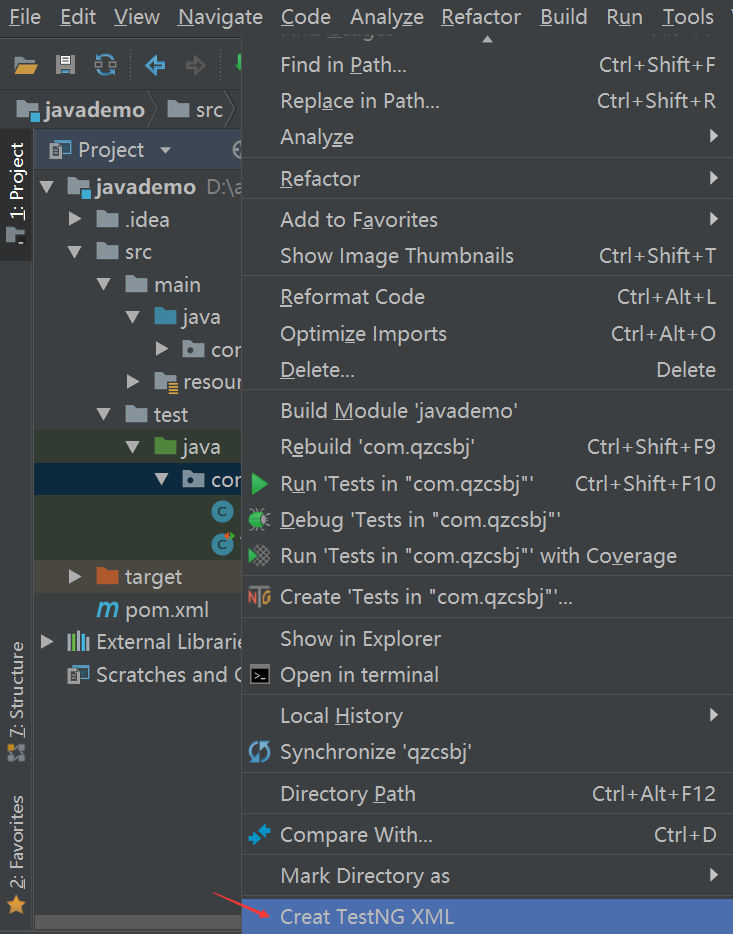Select Show Image Thumbnails entry
The width and height of the screenshot is (733, 934).
(x=487, y=256)
